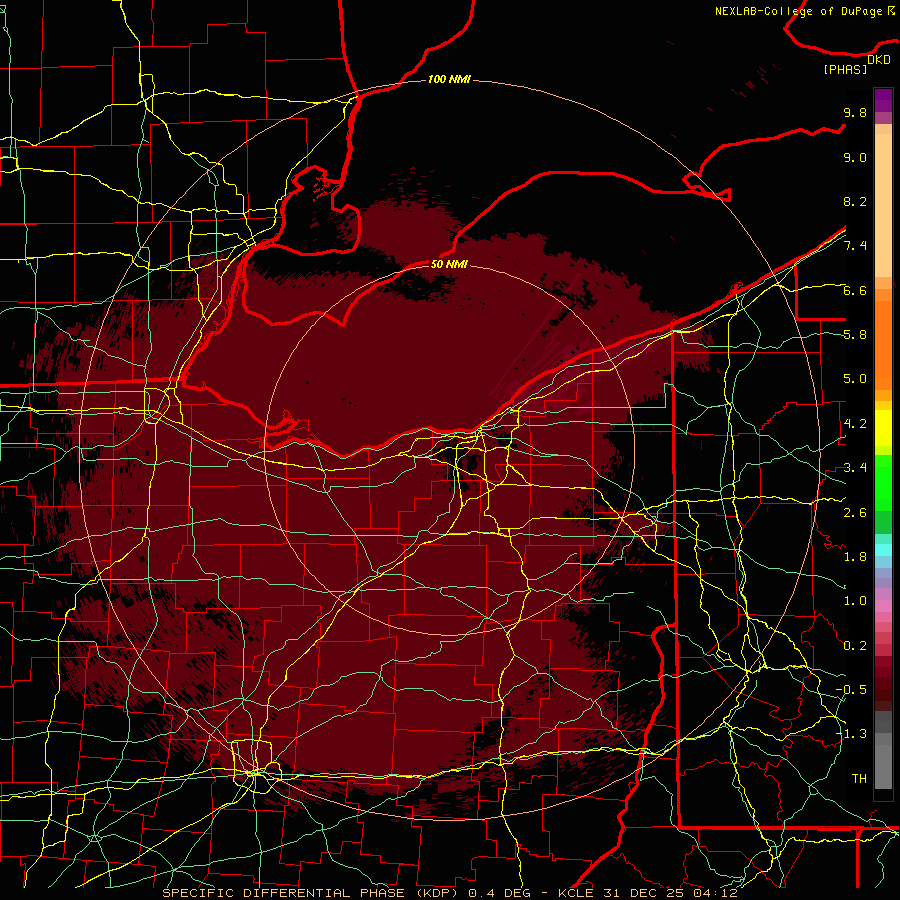Pick the purple band atop the color bar
Viewport: 900px width, 900px height.
point(883,100)
